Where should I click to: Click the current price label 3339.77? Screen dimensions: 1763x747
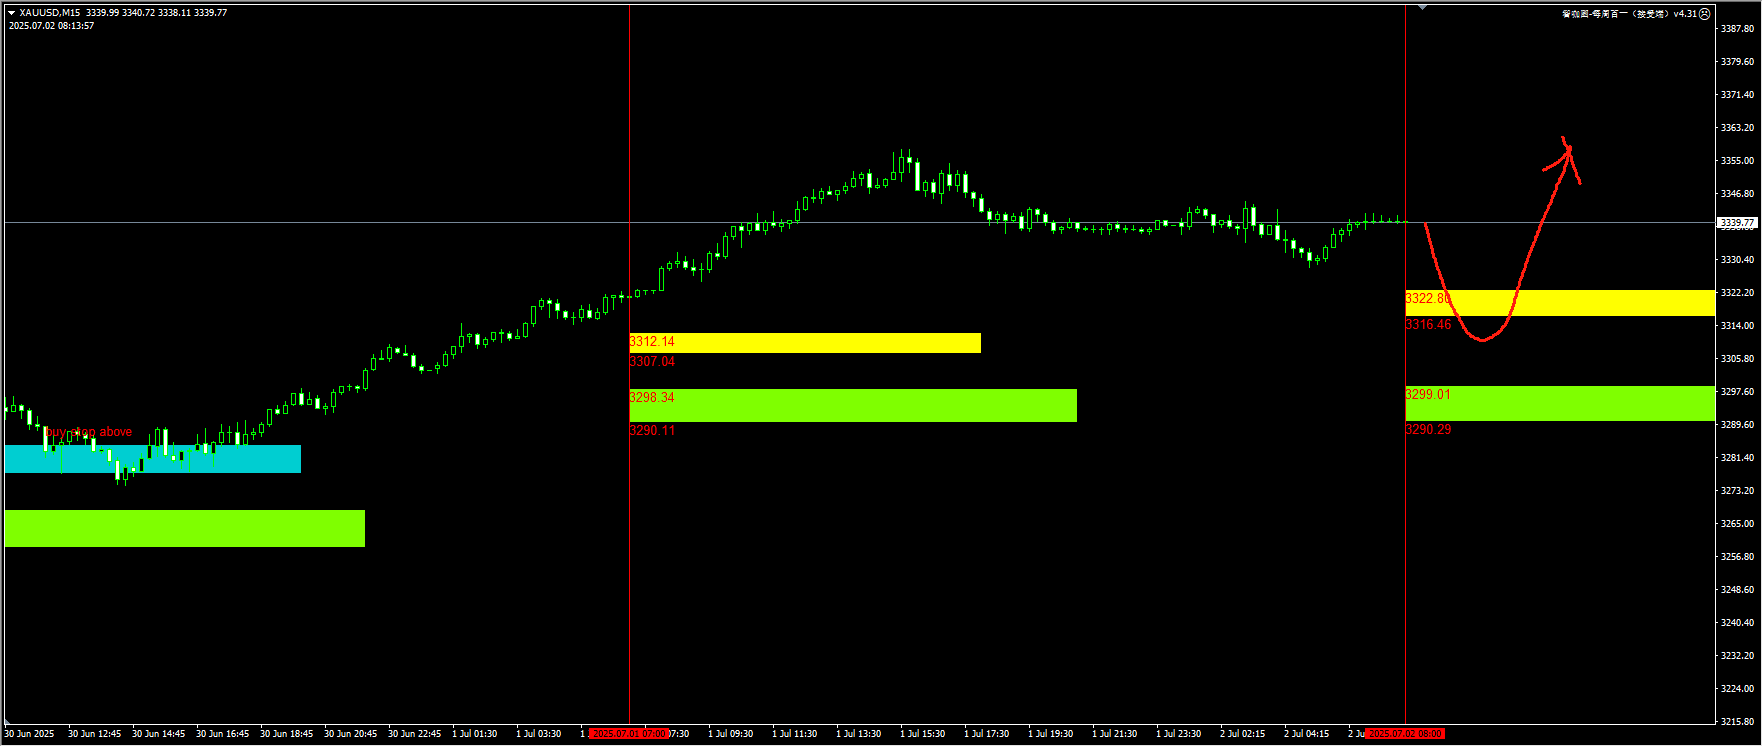[x=1736, y=223]
